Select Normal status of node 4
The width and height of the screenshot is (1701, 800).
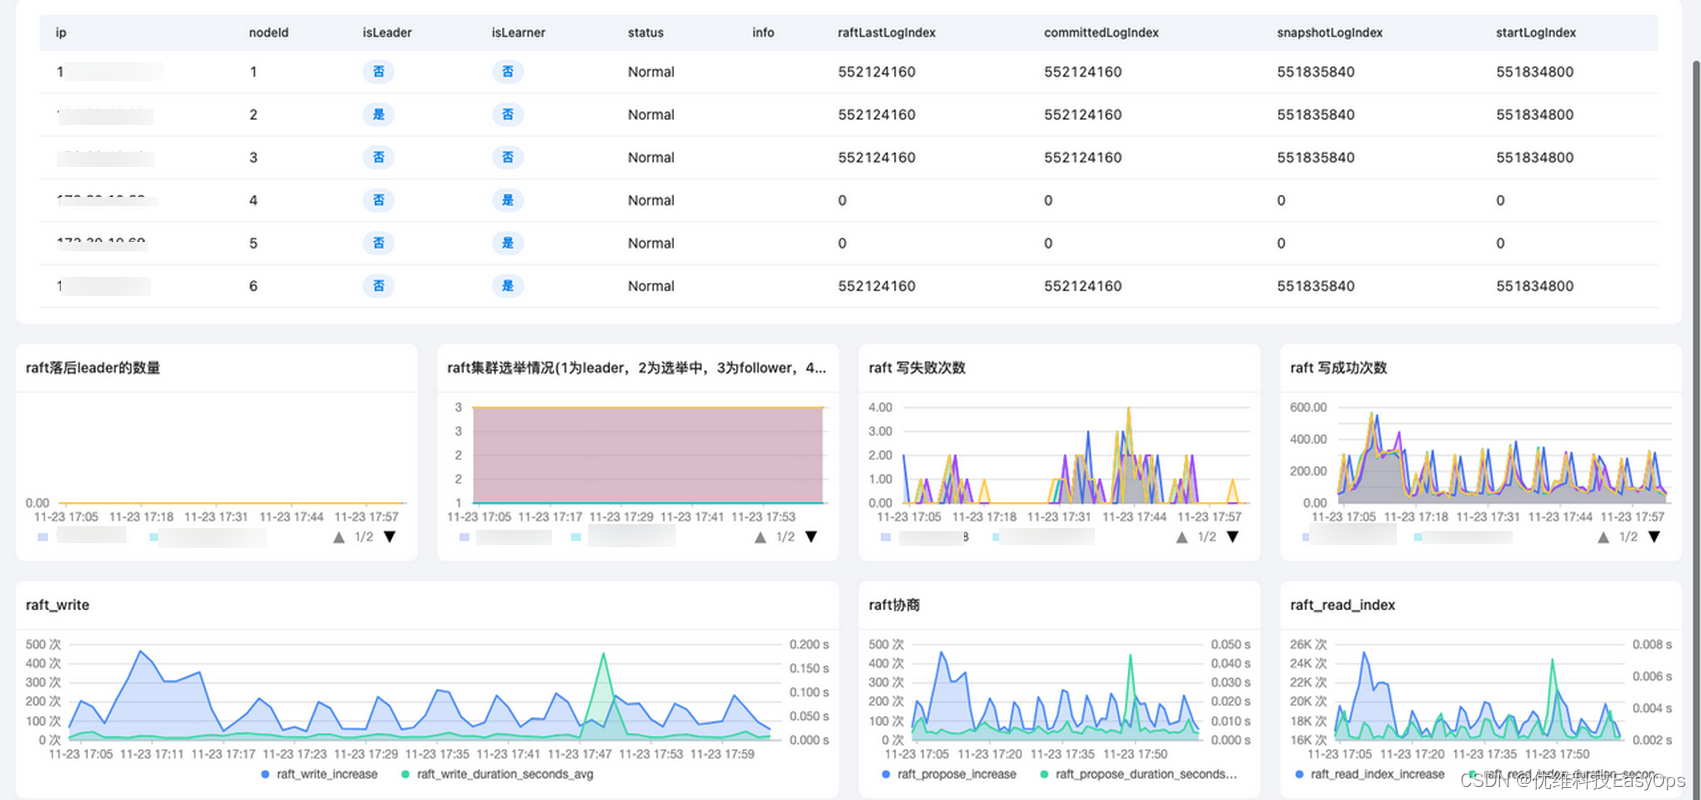click(651, 200)
